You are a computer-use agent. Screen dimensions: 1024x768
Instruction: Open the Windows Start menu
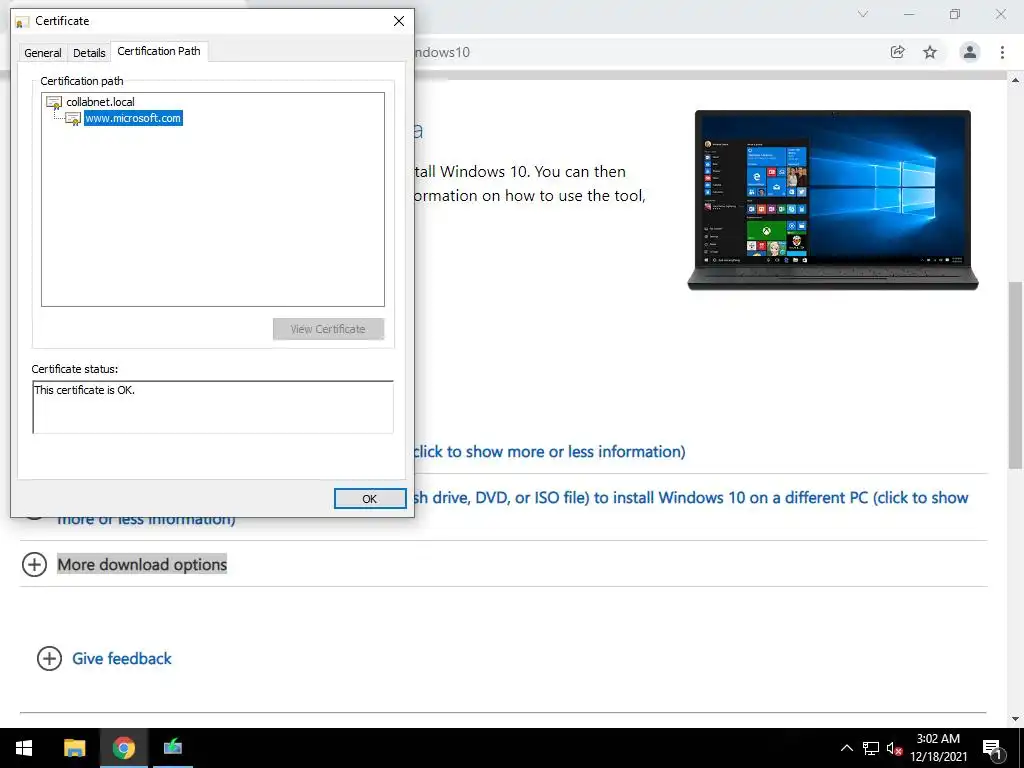(24, 748)
